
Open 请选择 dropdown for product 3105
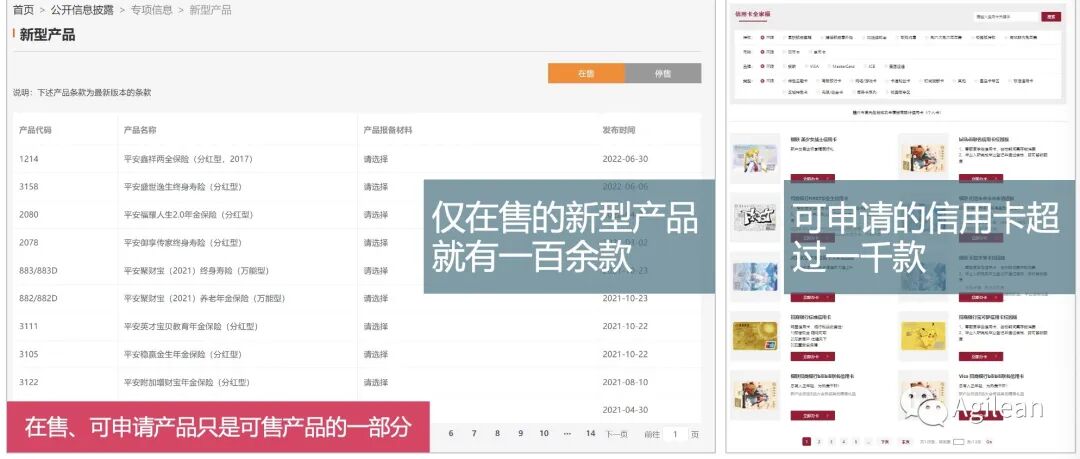[x=376, y=354]
